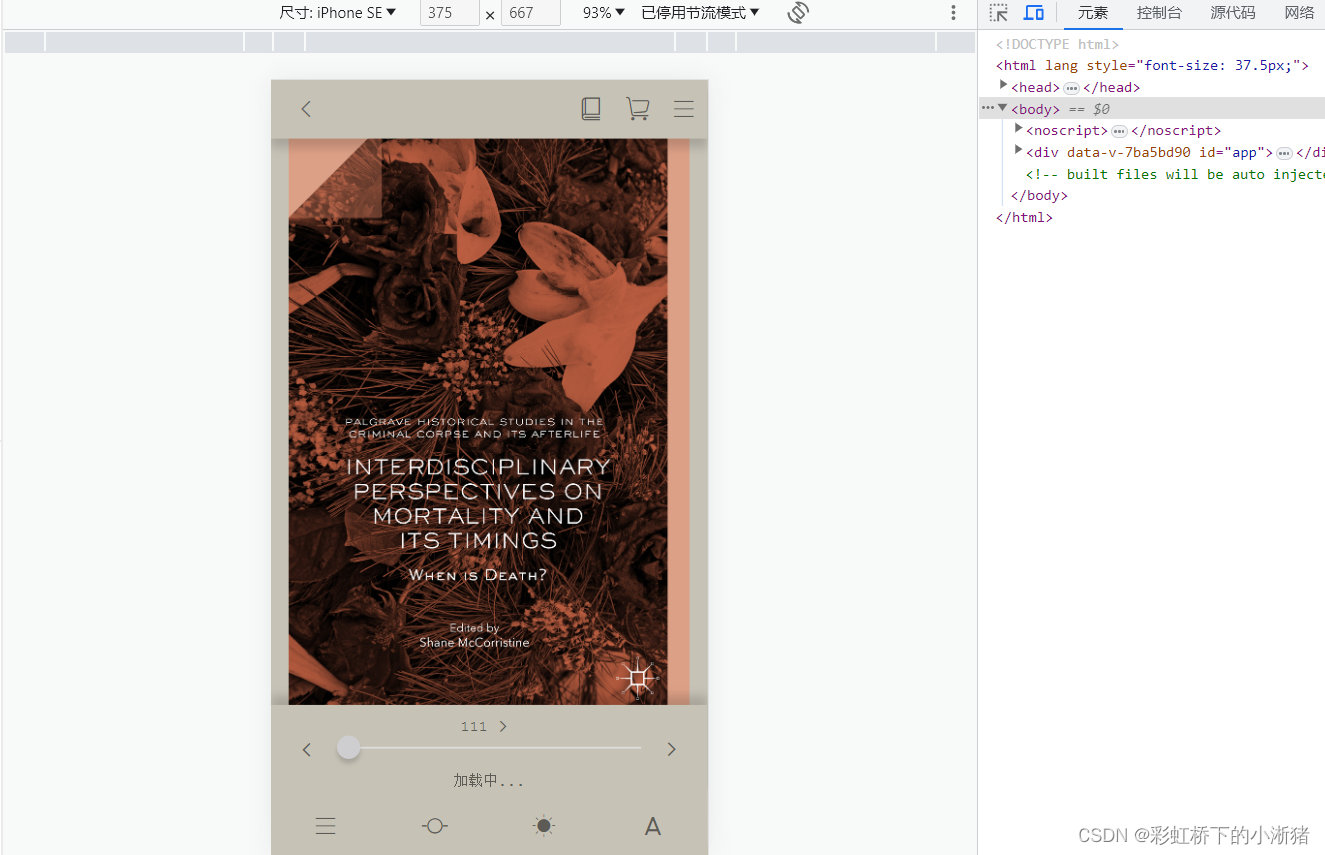
Task: Open the reader's top-right hamburger menu
Action: [684, 109]
